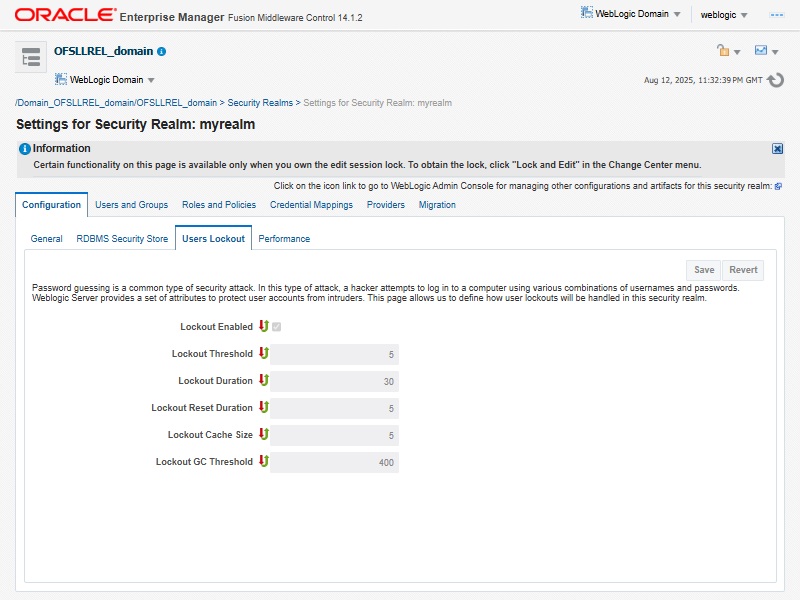Click the Lockout Threshold input field
The image size is (800, 600).
click(335, 354)
